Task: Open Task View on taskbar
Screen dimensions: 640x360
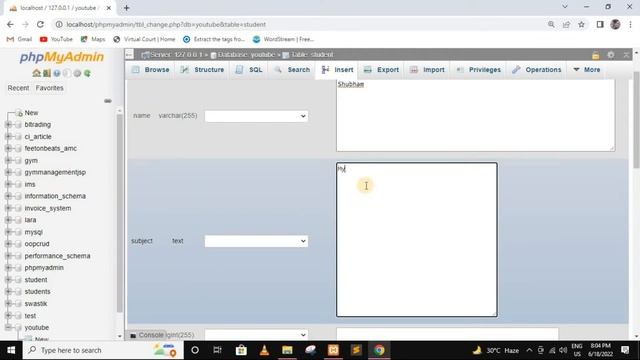Action: click(x=217, y=350)
